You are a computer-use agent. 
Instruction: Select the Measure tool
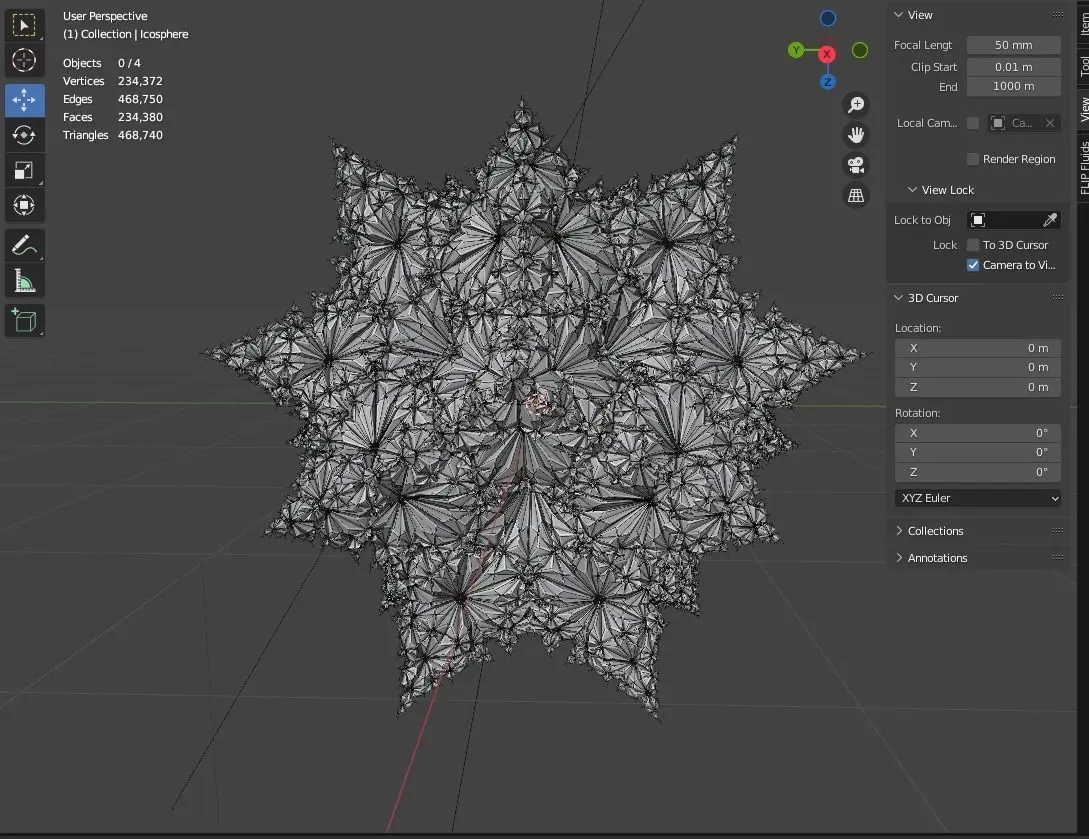click(x=24, y=281)
